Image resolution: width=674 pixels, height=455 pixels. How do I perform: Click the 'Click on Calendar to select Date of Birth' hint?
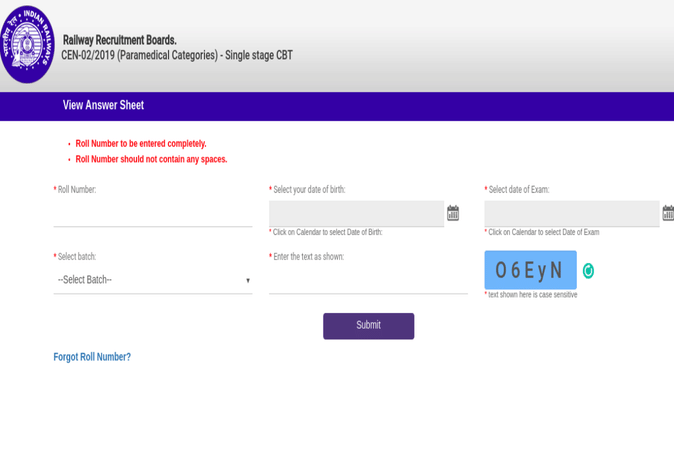coord(327,232)
